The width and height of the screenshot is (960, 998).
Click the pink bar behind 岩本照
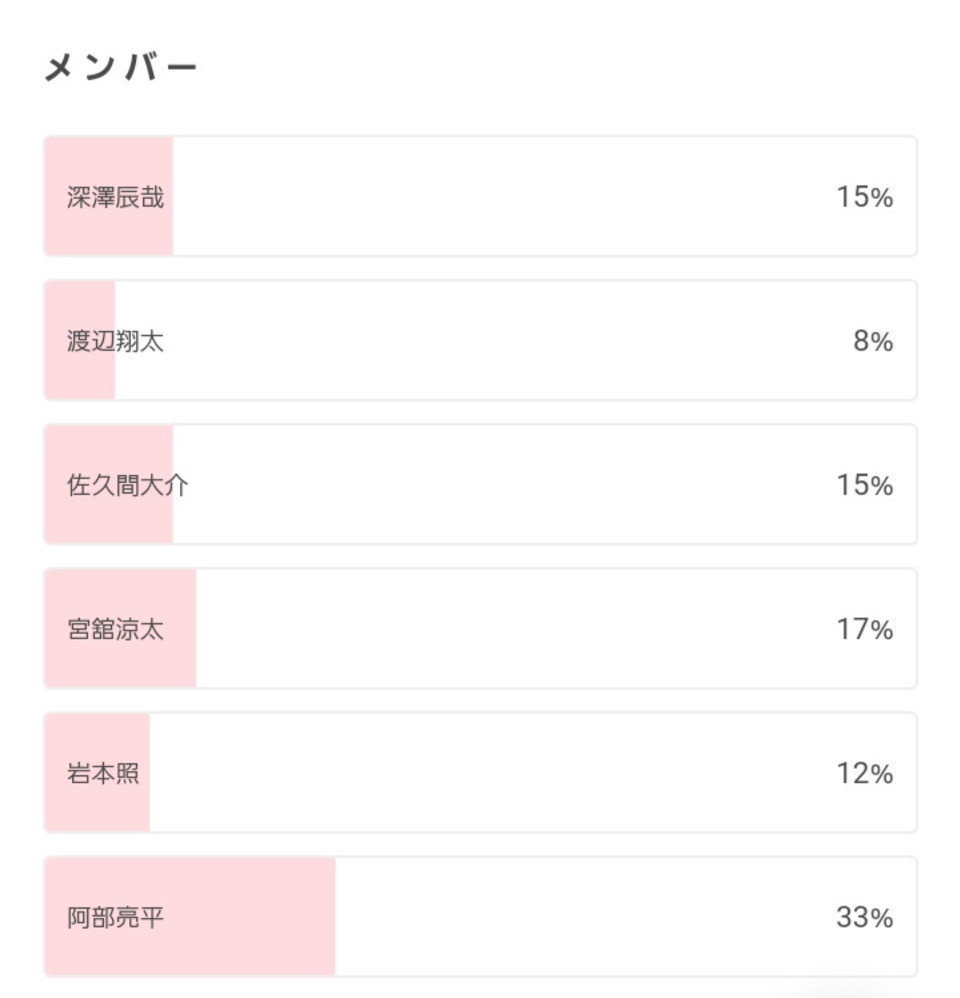(x=97, y=773)
